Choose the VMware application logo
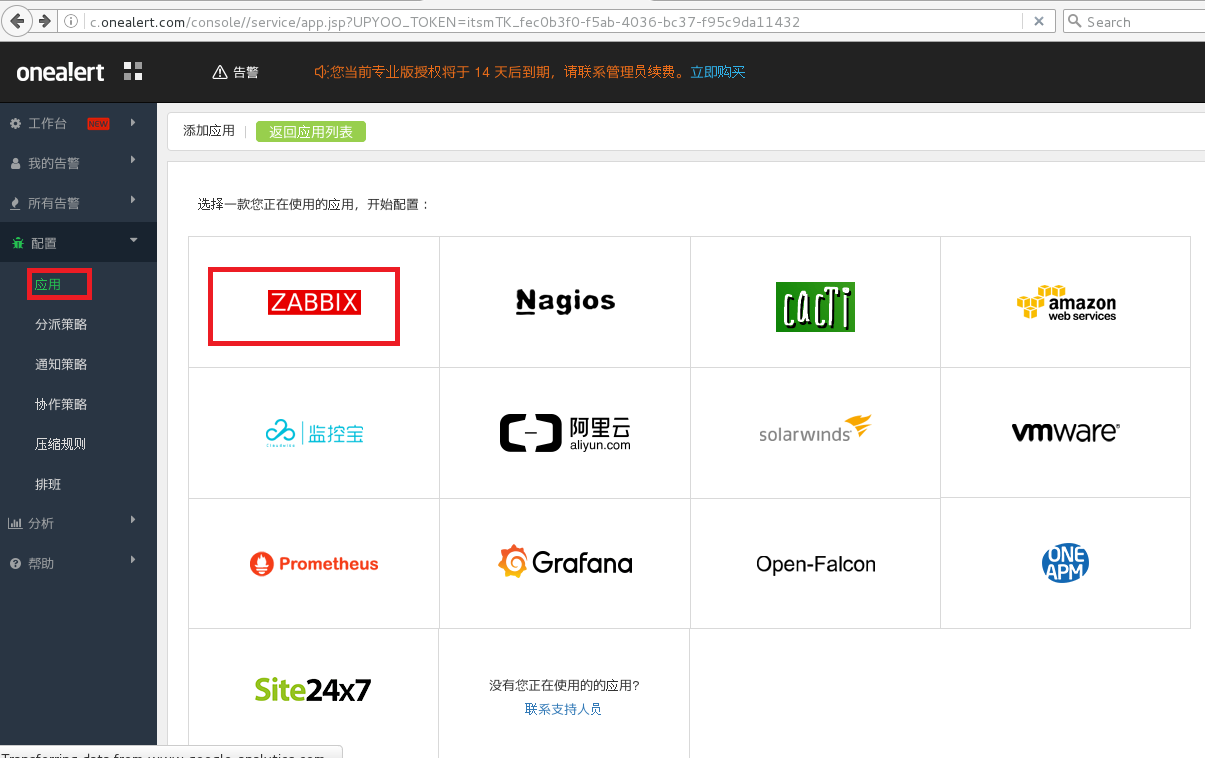The width and height of the screenshot is (1205, 758). [1065, 432]
